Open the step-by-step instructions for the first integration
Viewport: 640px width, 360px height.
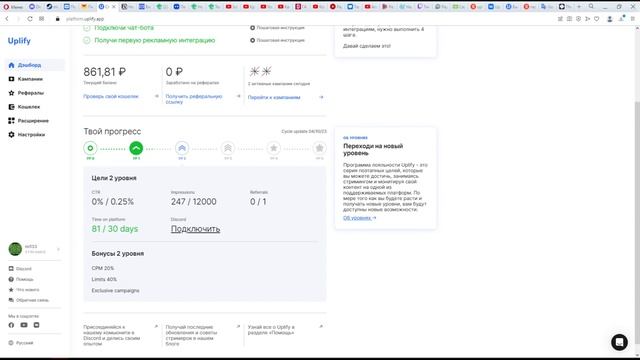tap(278, 40)
